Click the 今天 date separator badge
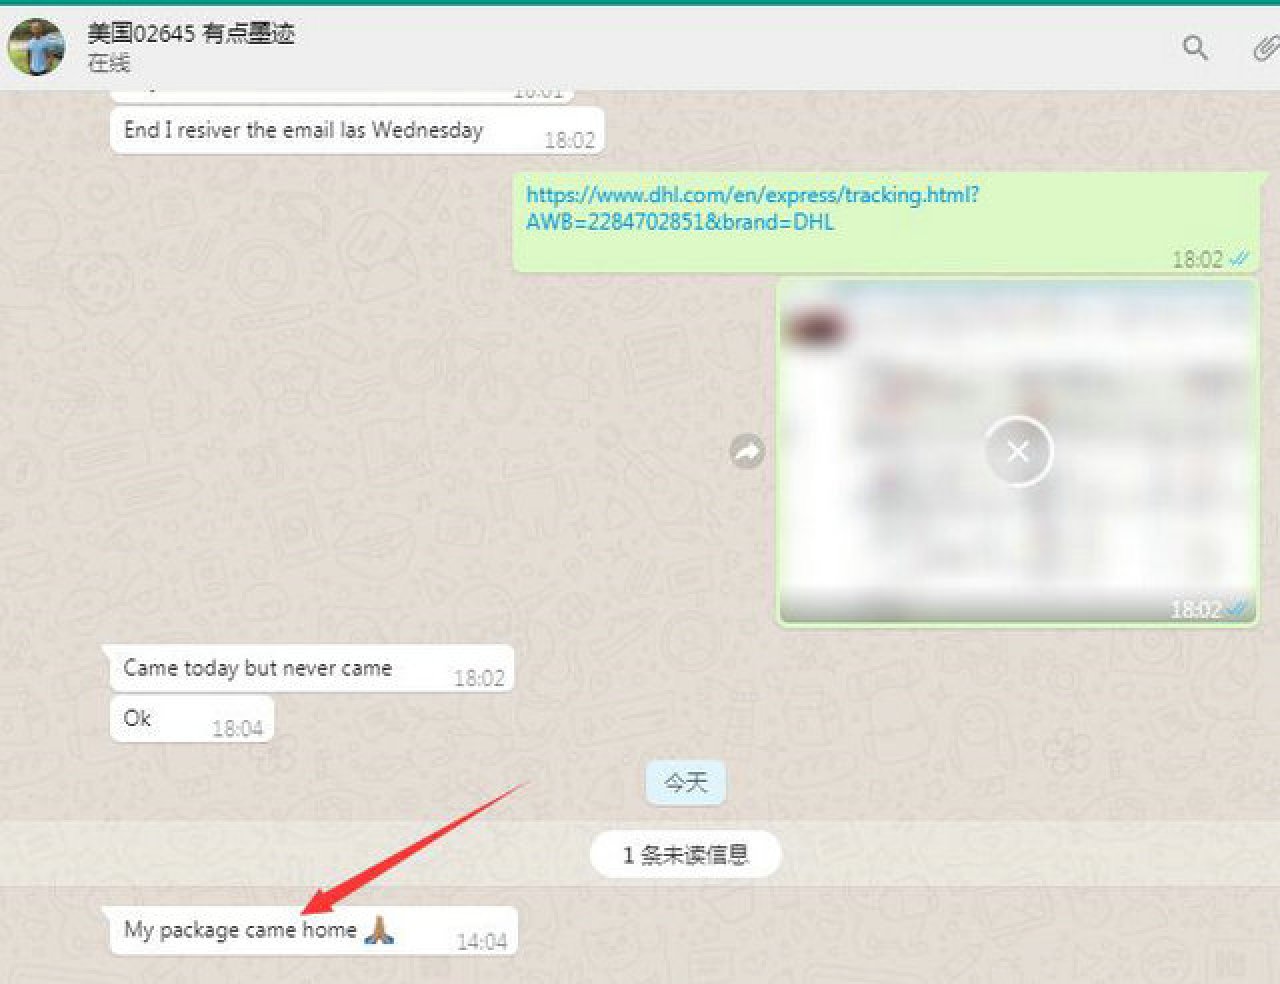 (685, 782)
